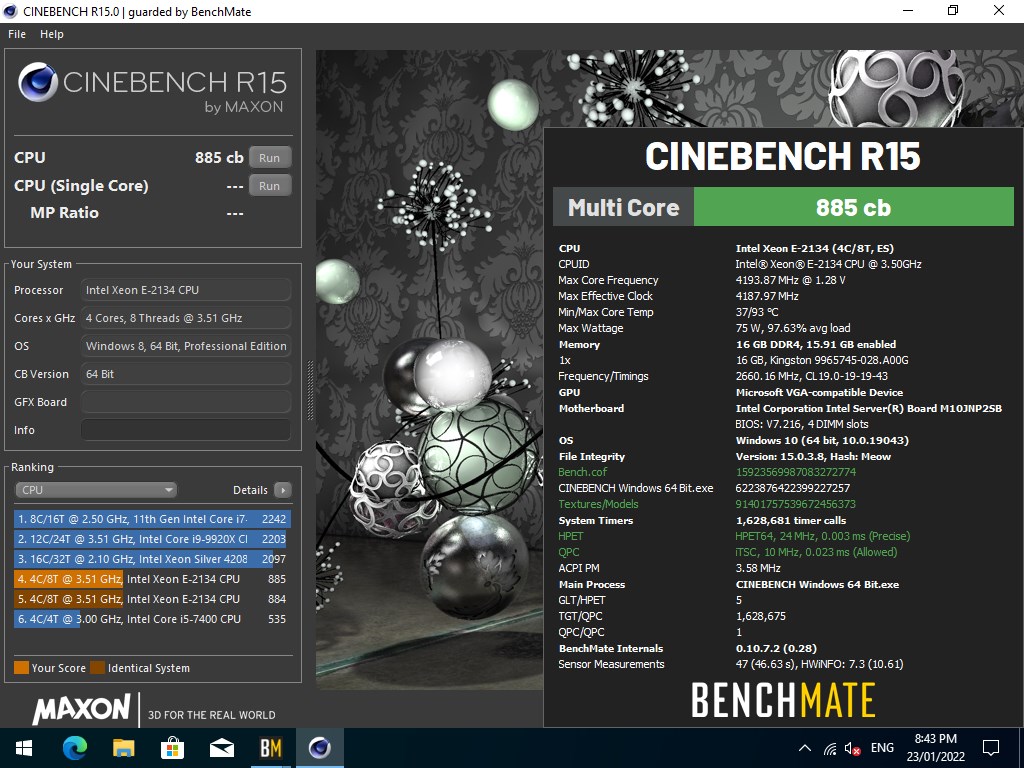Click the panel splitter handle beside render view

pyautogui.click(x=310, y=390)
